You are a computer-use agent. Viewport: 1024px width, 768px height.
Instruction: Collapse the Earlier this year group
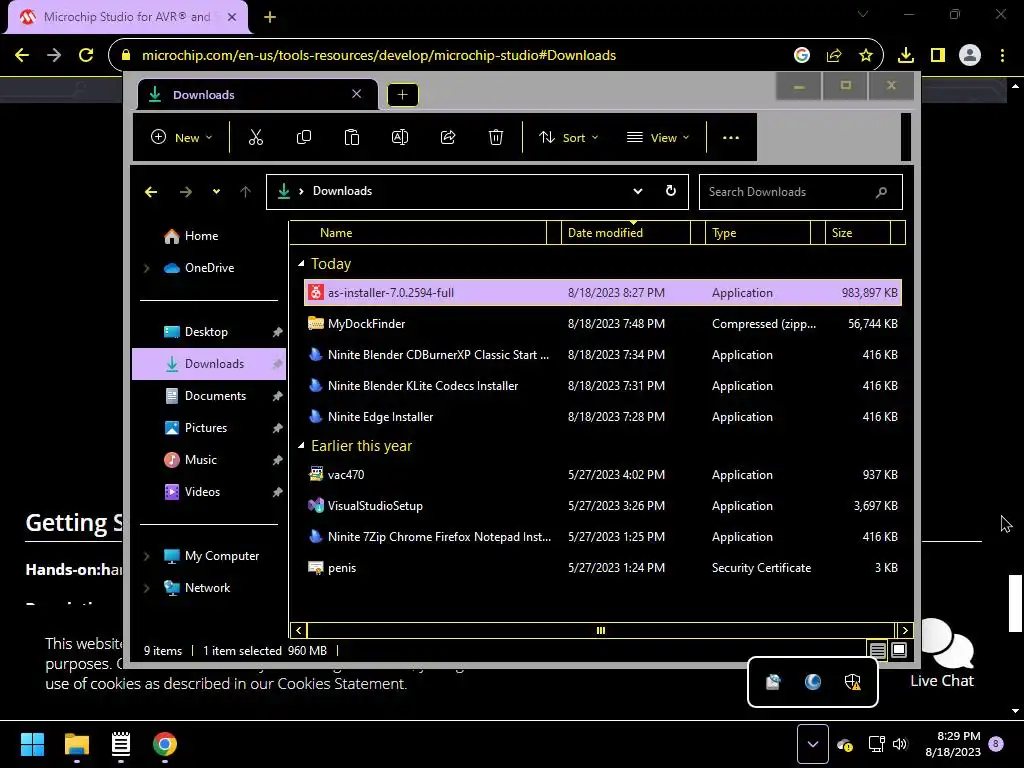[301, 446]
